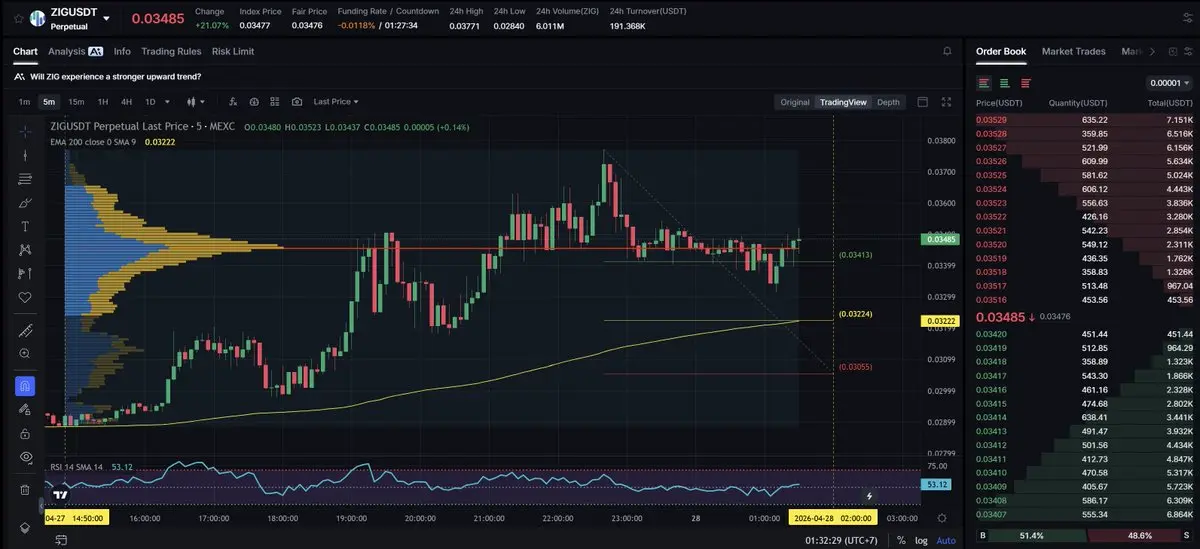This screenshot has width=1200, height=549.
Task: Toggle log scale
Action: [921, 541]
